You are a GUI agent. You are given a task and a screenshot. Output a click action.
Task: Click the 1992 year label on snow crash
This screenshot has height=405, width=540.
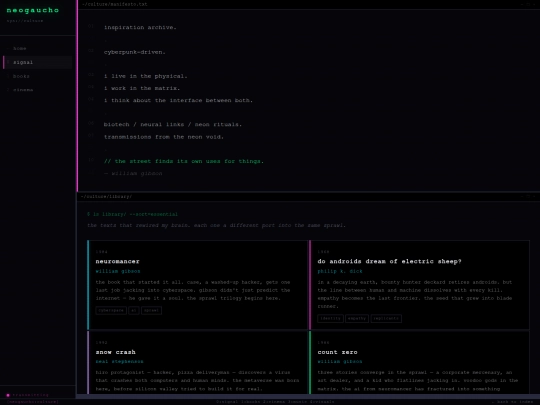101,343
